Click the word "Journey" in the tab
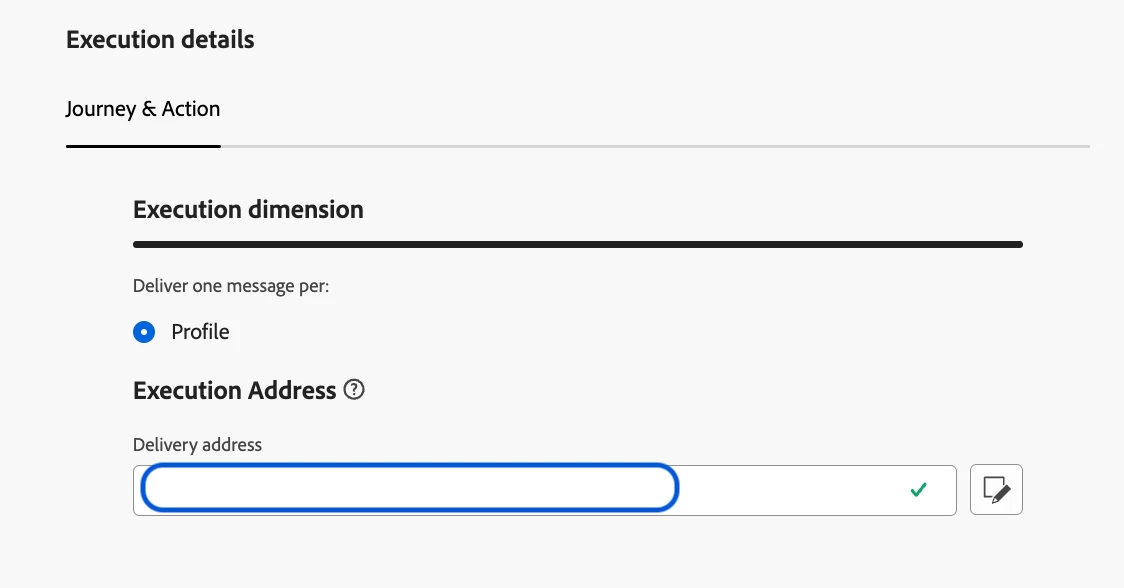Screen dimensions: 1124x588 click(100, 109)
